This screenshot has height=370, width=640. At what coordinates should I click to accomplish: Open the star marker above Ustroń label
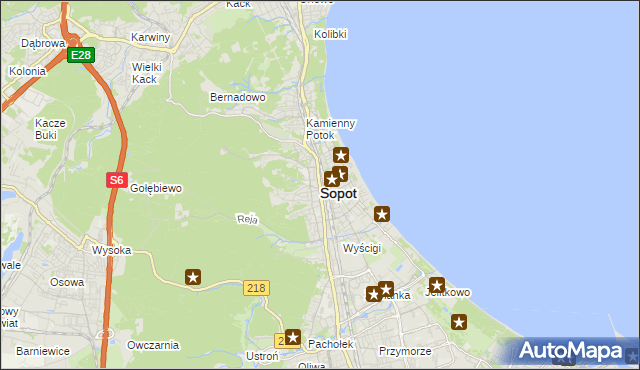click(x=293, y=337)
